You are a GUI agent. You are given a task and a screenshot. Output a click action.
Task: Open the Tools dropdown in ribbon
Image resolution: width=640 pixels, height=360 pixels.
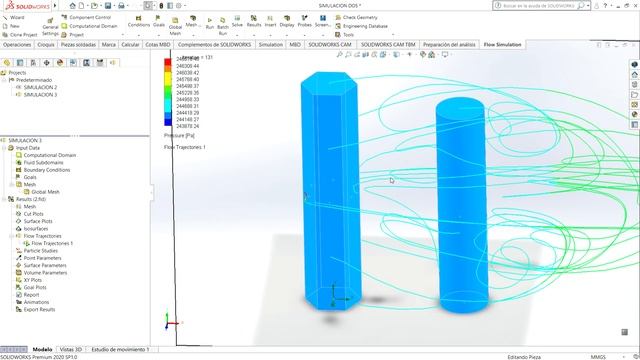(344, 35)
